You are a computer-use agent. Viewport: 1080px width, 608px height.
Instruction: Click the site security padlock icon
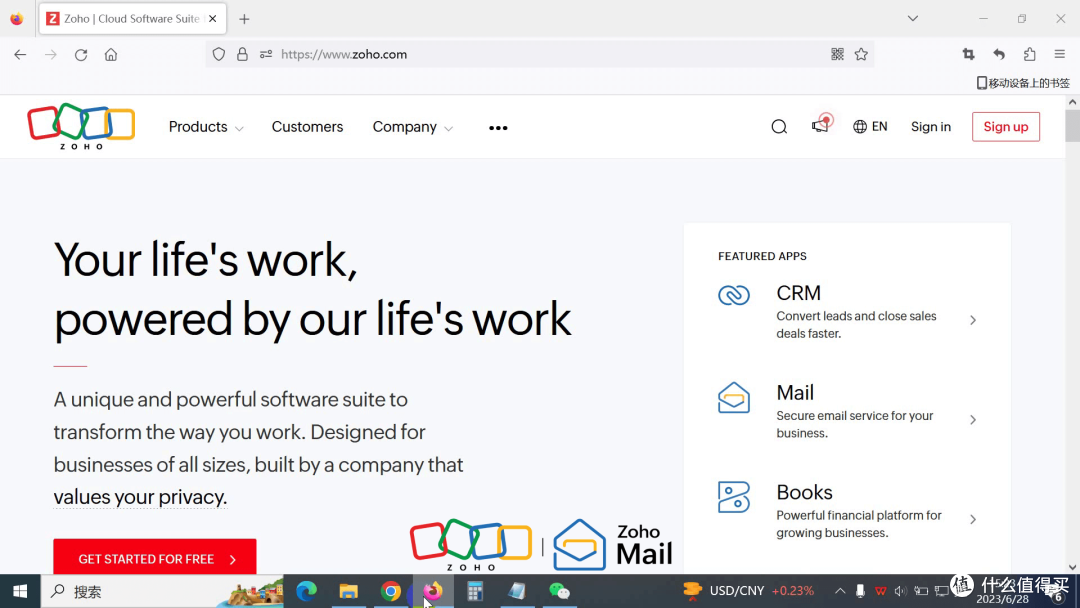click(242, 54)
